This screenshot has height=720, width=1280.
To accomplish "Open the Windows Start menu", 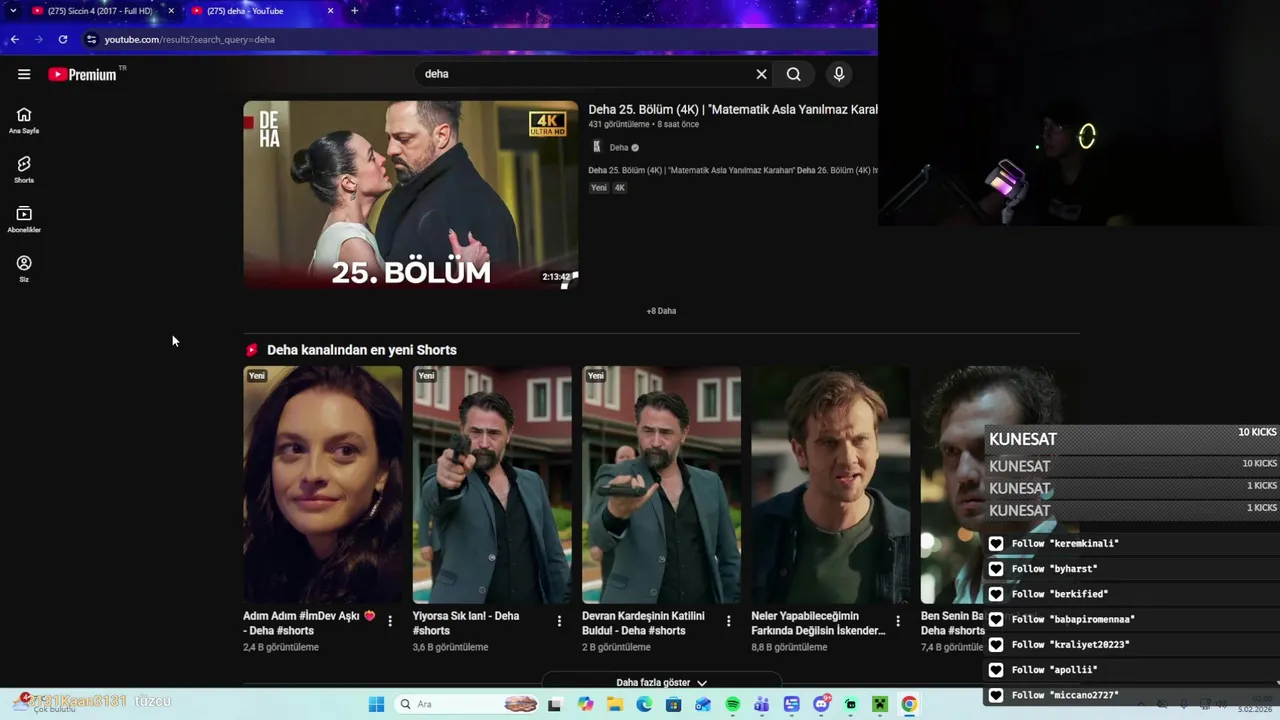I will click(376, 704).
